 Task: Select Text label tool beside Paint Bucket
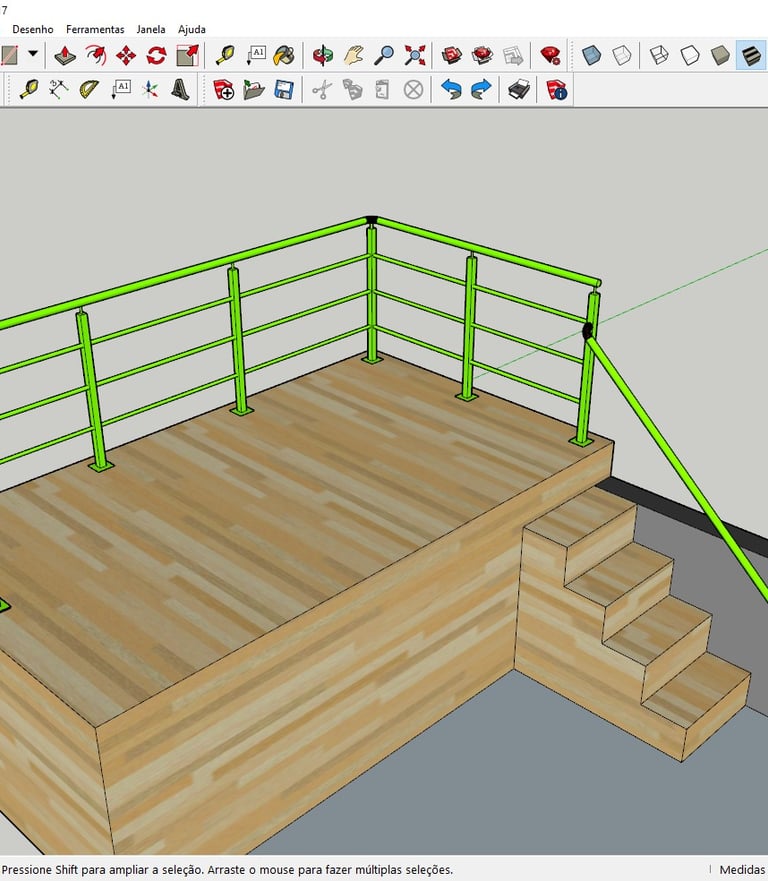point(256,55)
